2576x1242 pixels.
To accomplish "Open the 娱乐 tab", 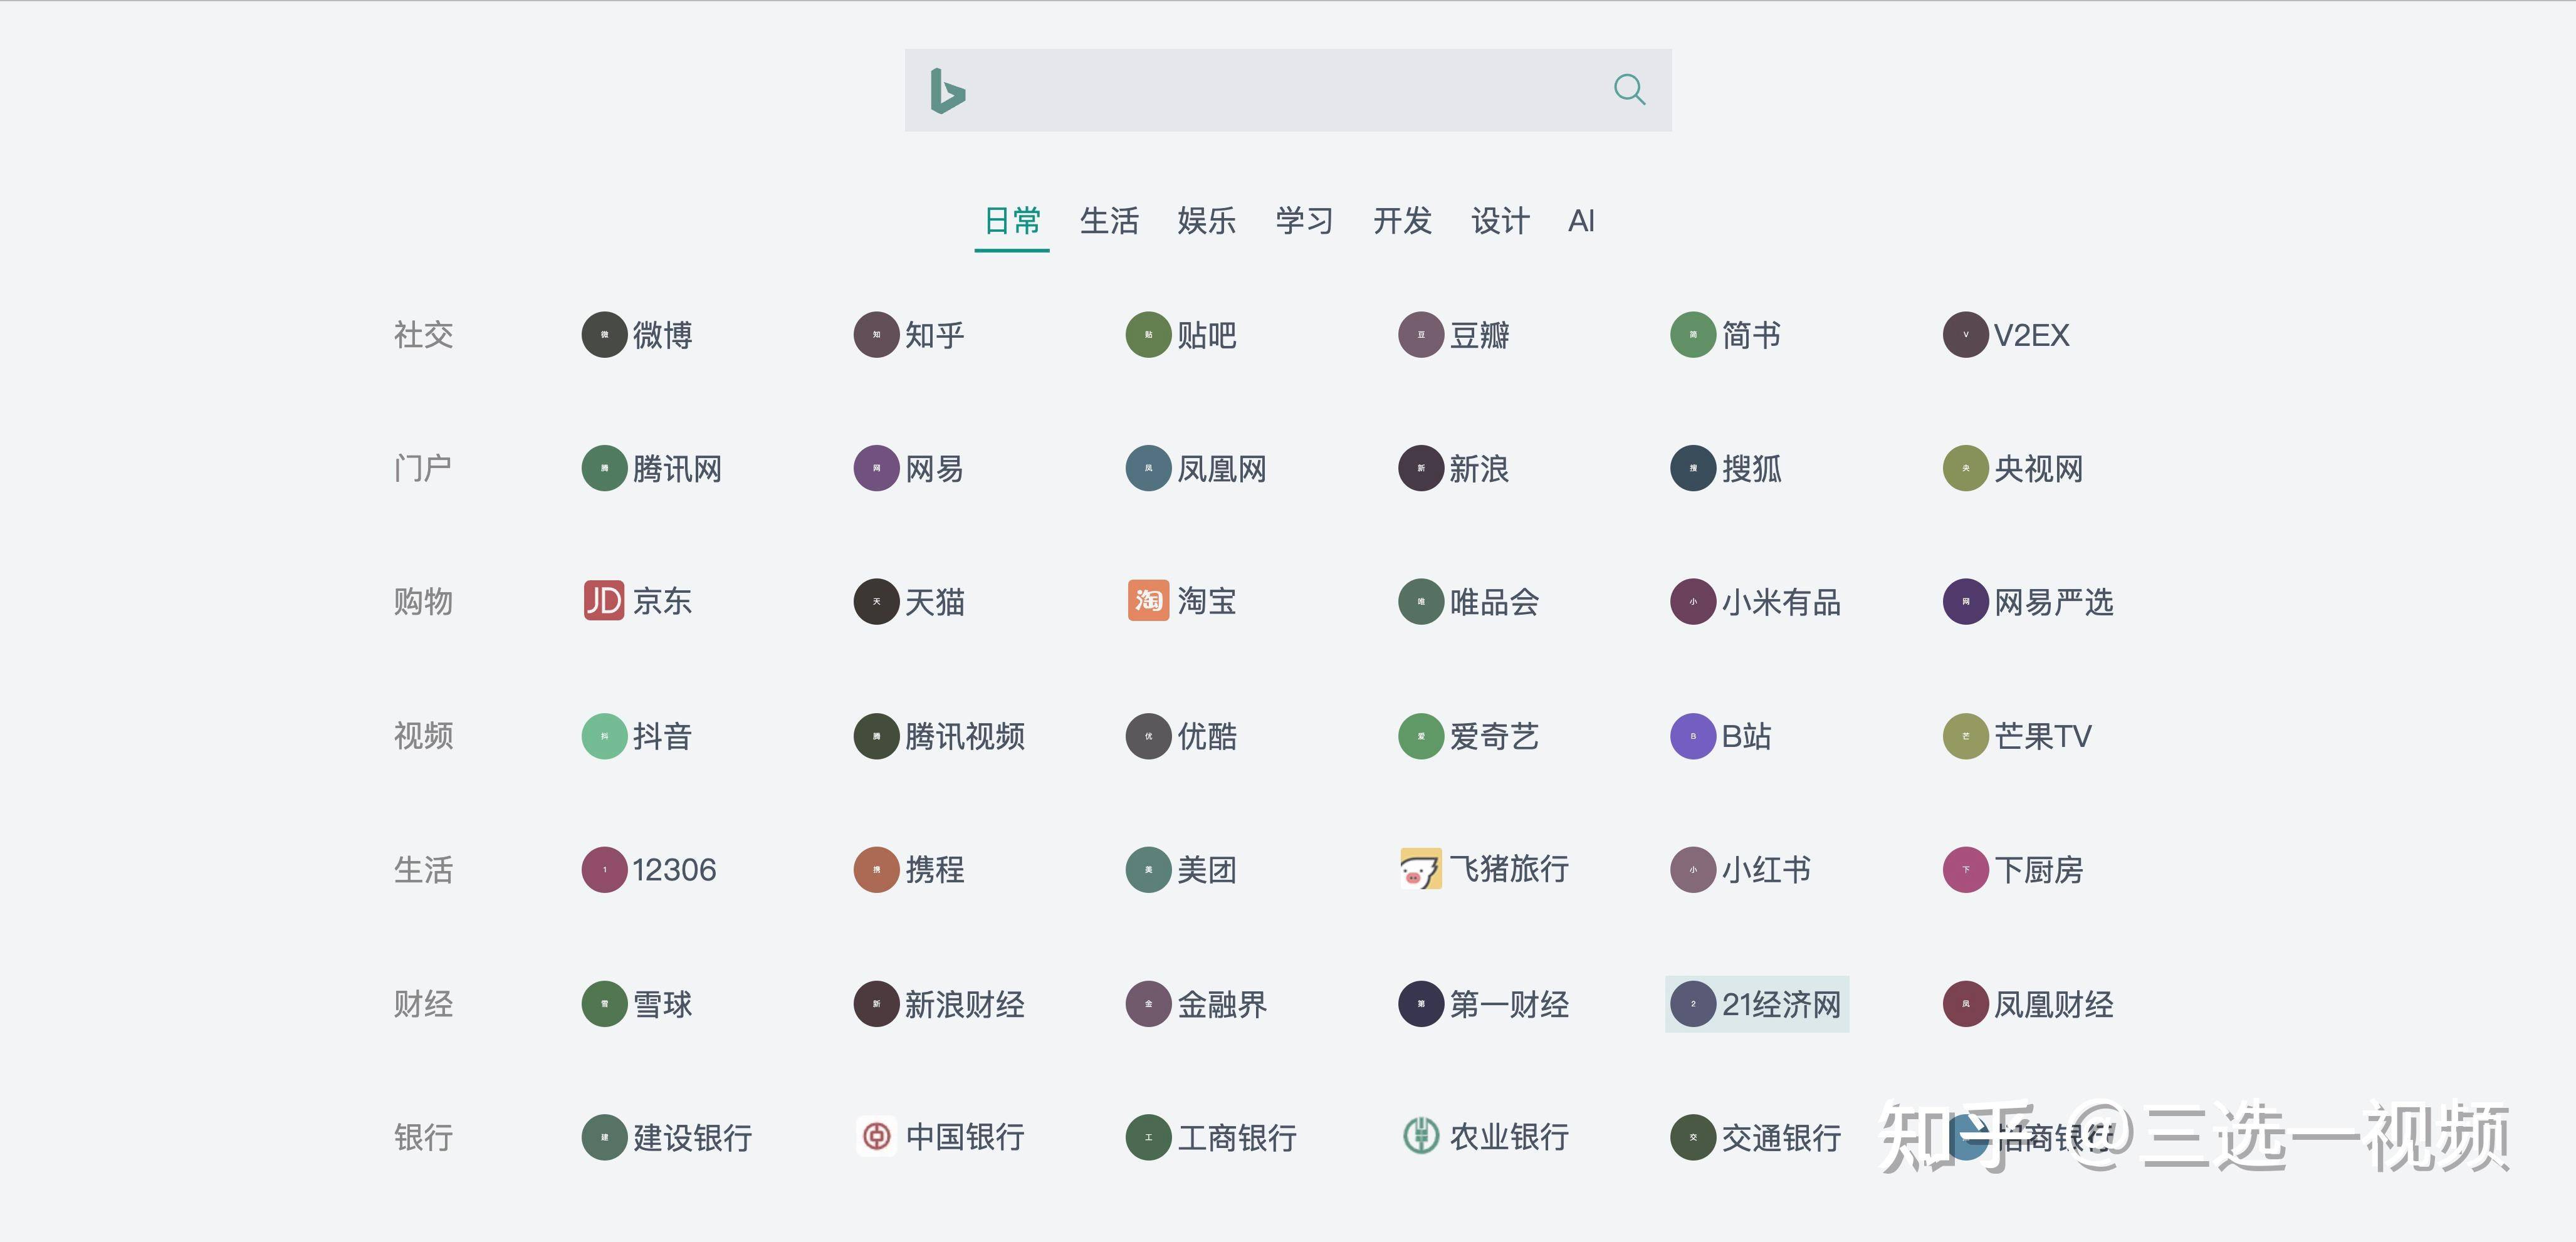I will pyautogui.click(x=1206, y=220).
